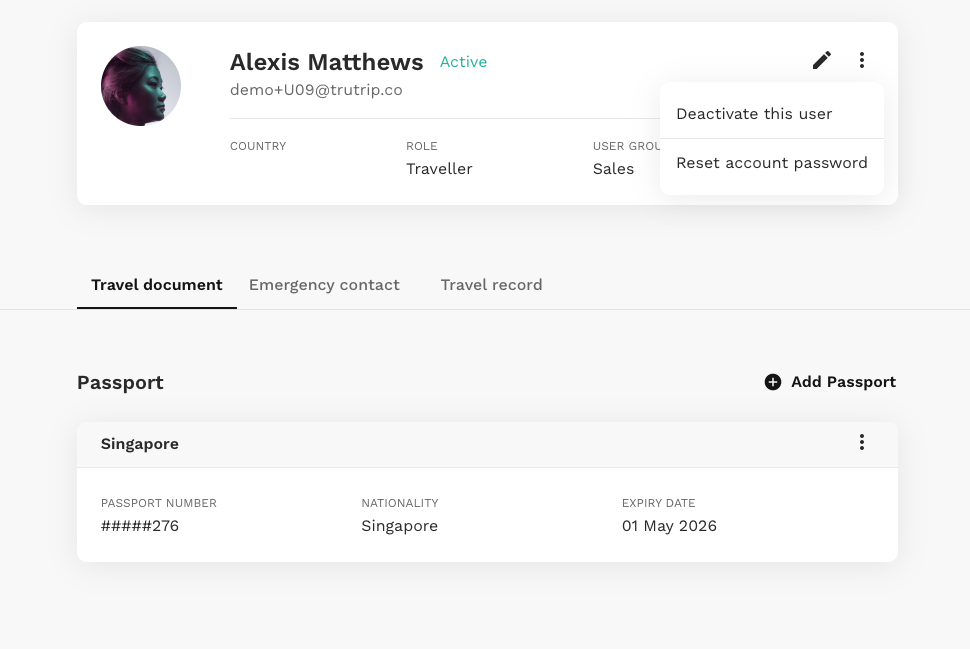Go to the Travel record tab
Image resolution: width=970 pixels, height=649 pixels.
point(491,285)
